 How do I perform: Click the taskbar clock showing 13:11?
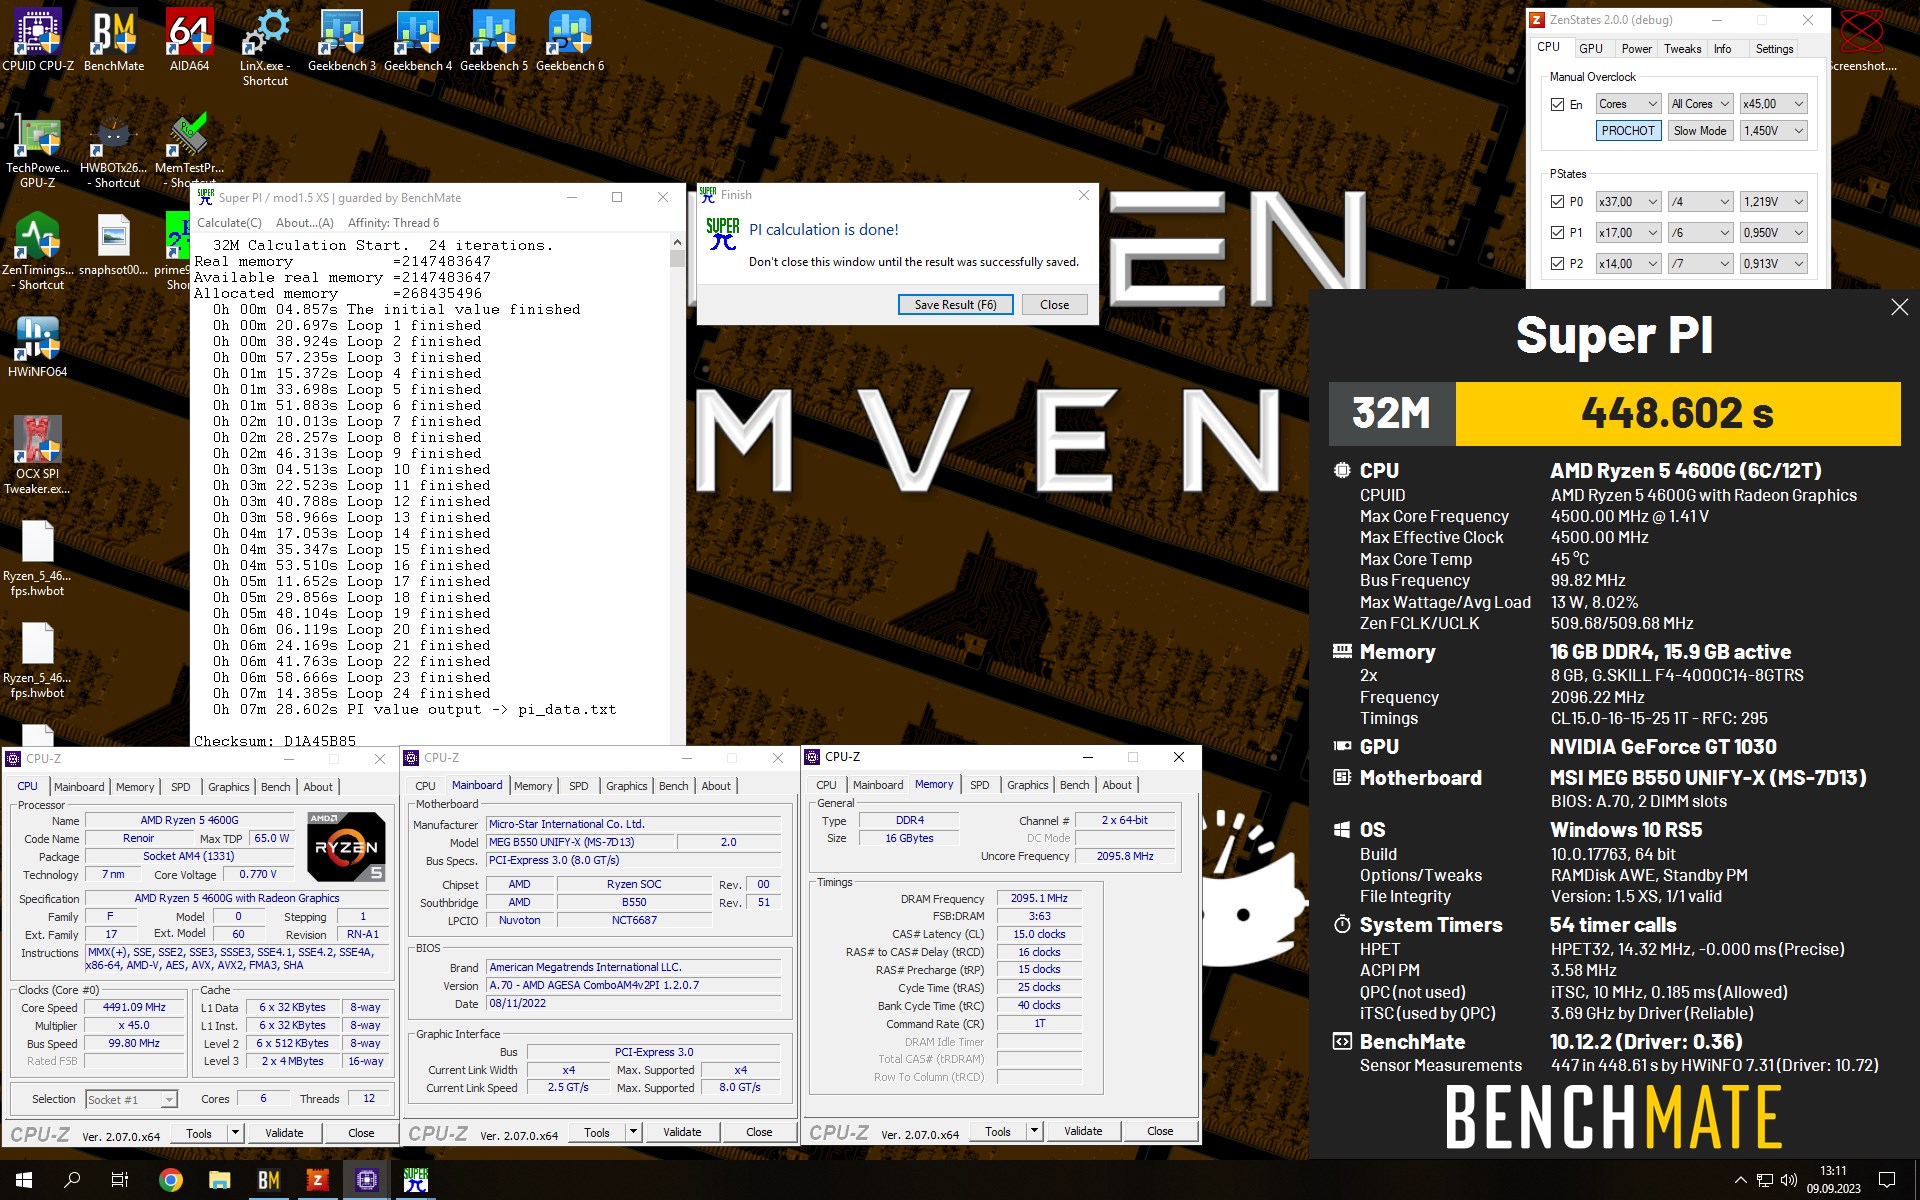(1833, 1180)
